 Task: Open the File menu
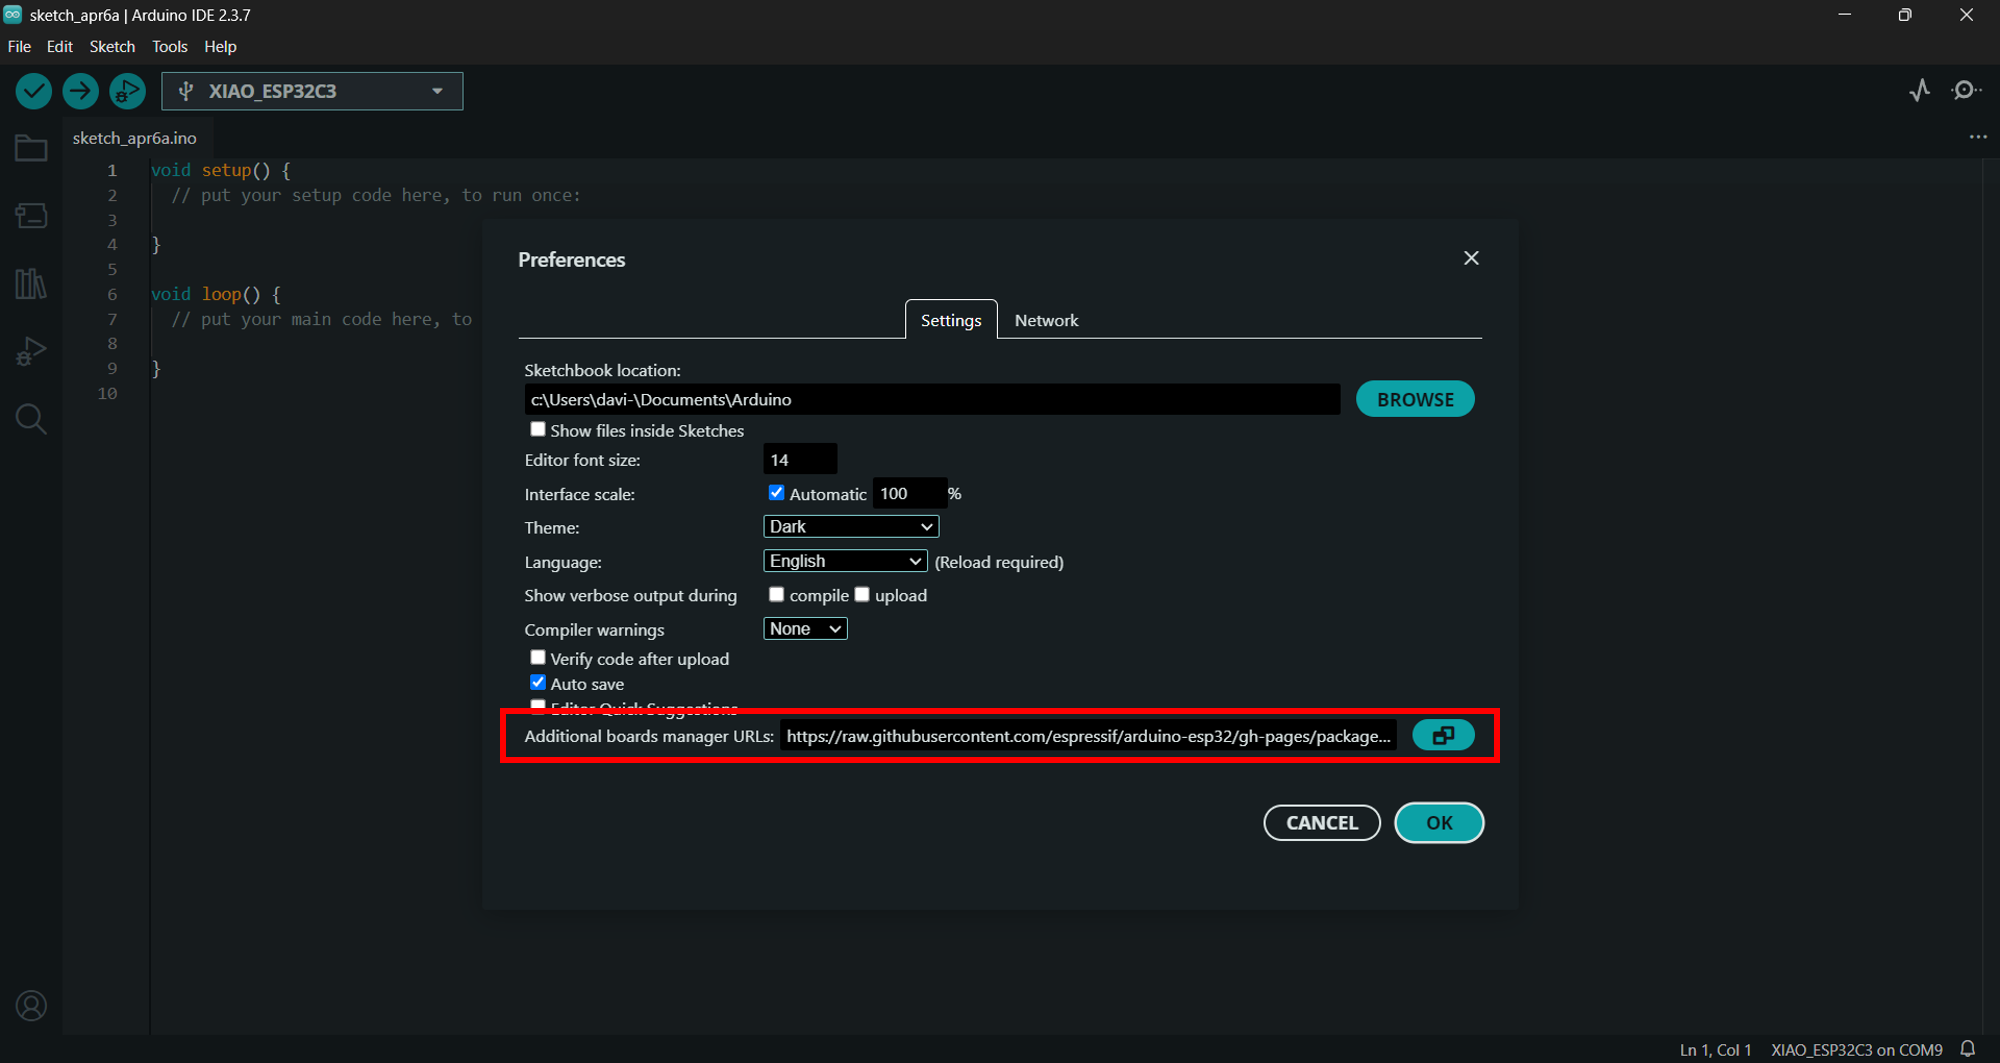(19, 47)
